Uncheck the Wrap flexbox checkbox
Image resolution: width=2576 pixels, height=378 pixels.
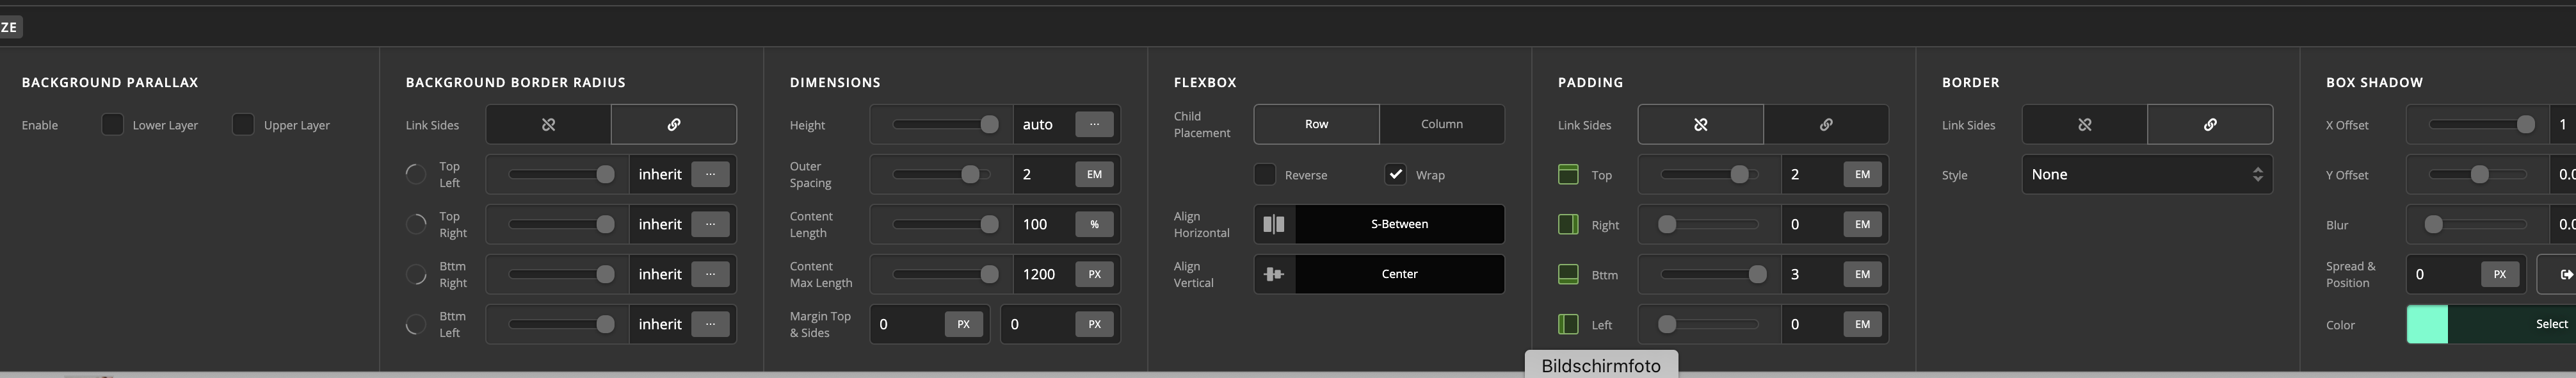(1395, 175)
